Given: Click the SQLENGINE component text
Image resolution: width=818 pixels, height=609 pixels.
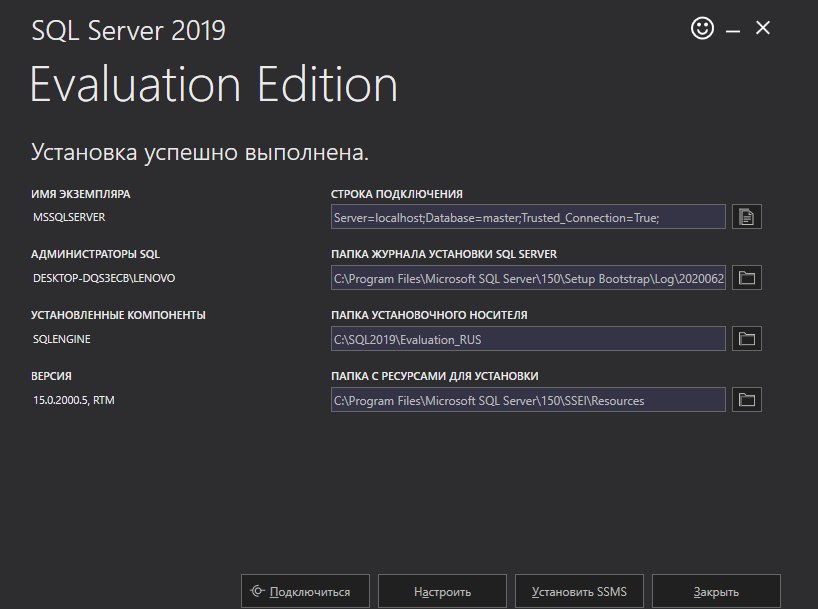Looking at the screenshot, I should [x=62, y=339].
